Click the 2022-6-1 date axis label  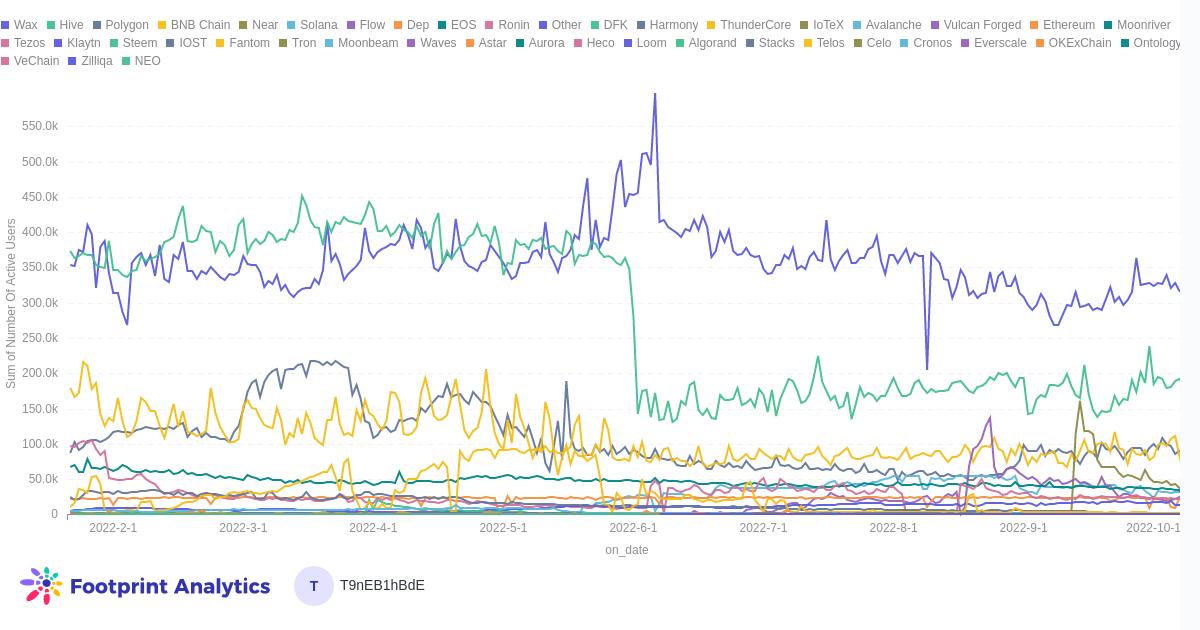point(633,528)
